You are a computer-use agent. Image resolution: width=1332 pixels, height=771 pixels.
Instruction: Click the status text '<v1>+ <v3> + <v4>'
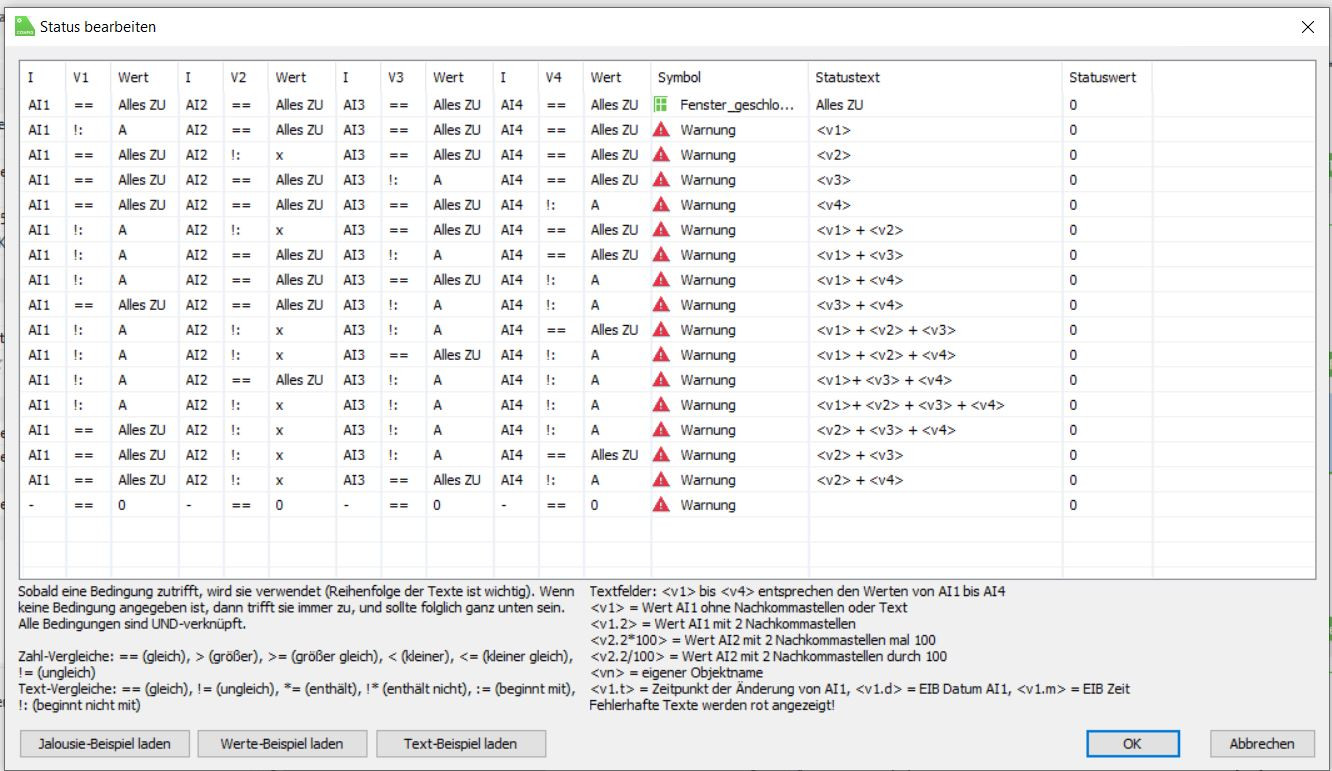pos(883,379)
